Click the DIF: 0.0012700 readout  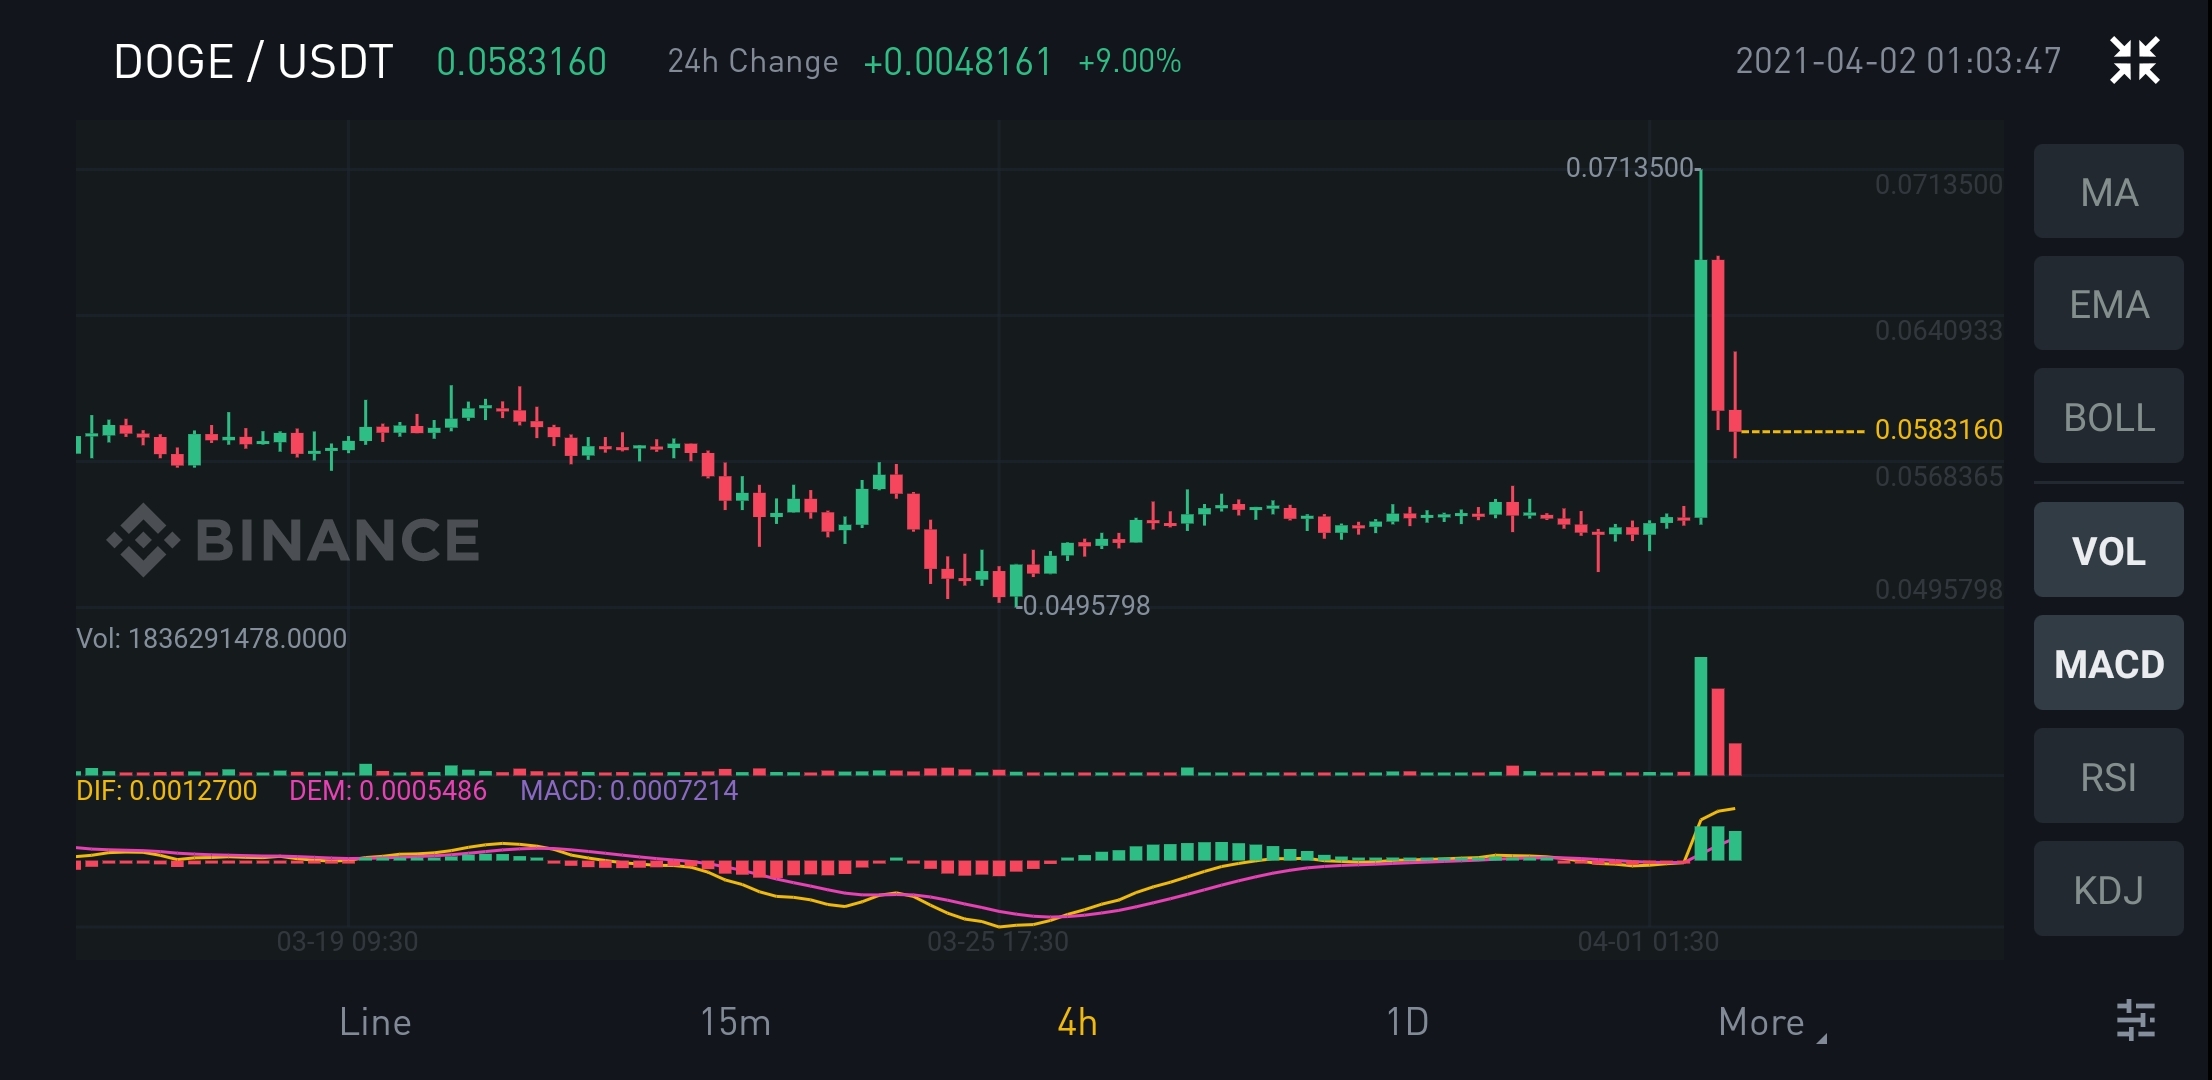(x=166, y=790)
